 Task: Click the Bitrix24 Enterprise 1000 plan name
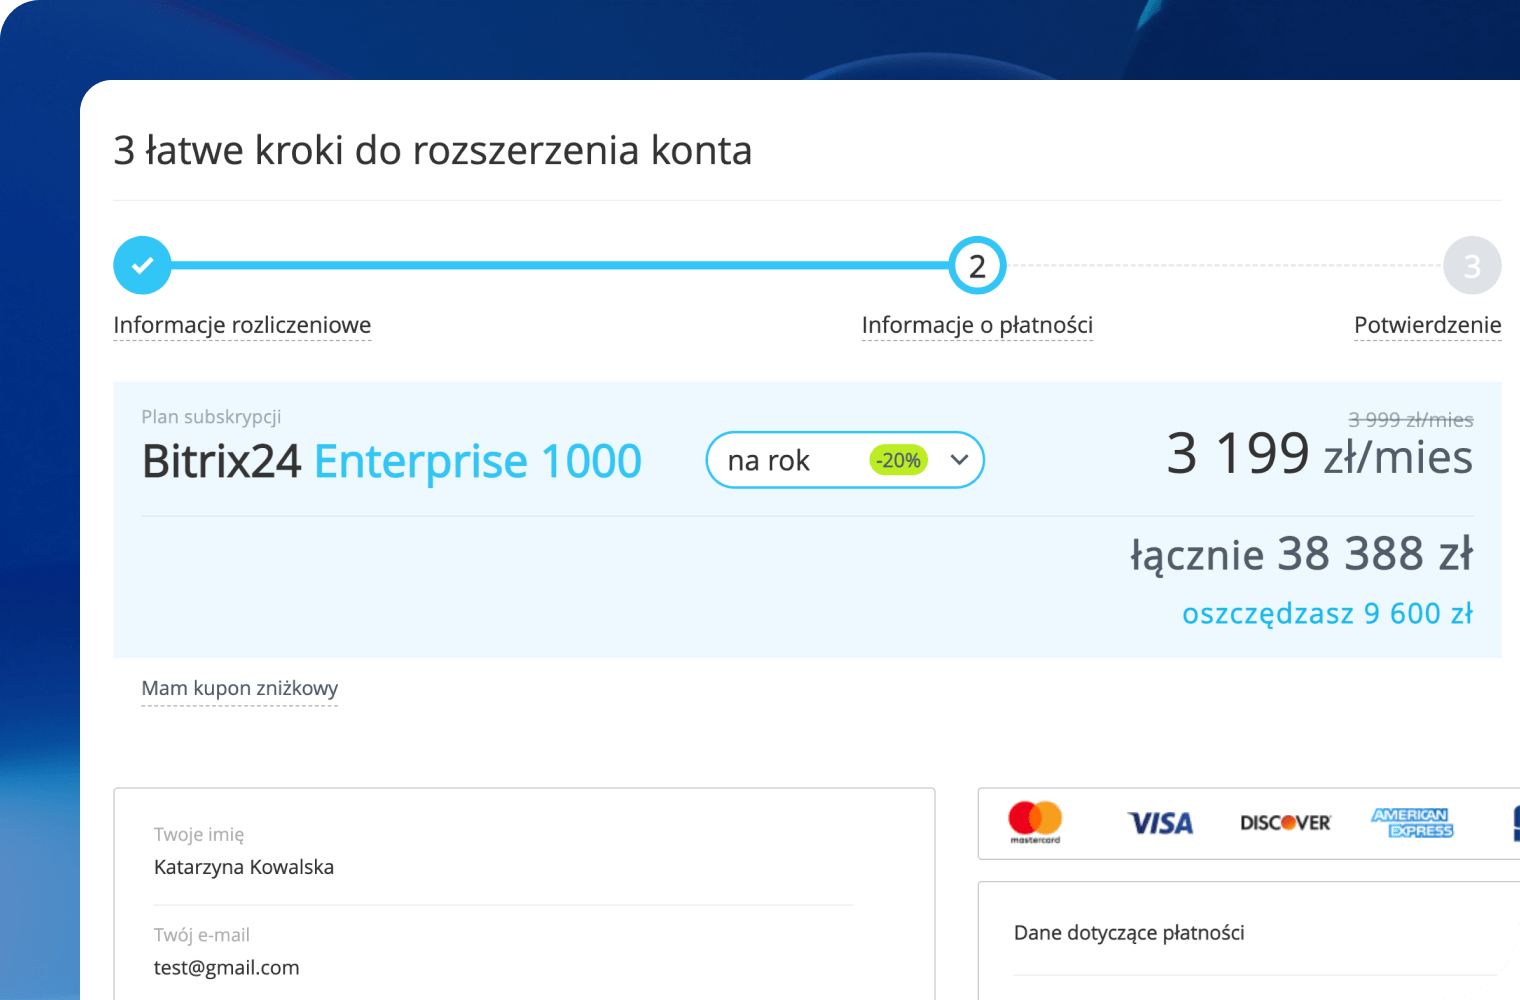pyautogui.click(x=391, y=461)
